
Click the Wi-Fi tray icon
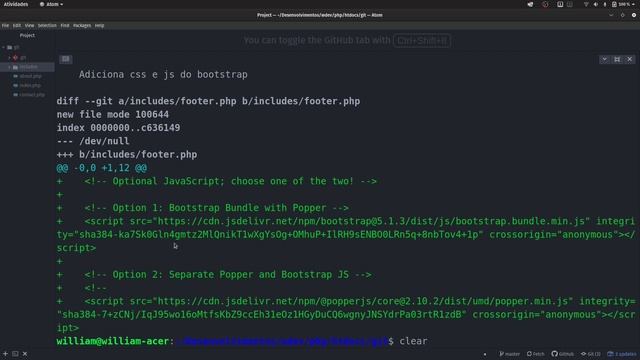[x=586, y=4]
